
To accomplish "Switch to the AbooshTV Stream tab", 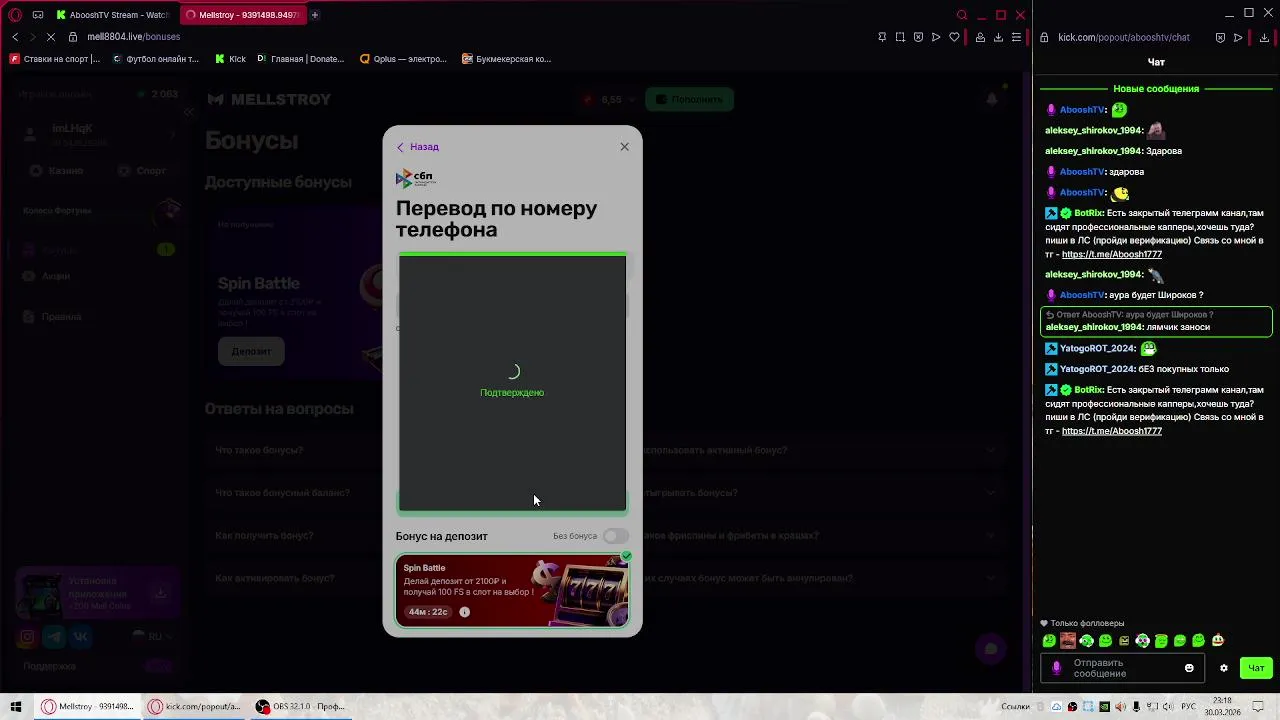I will pos(112,15).
